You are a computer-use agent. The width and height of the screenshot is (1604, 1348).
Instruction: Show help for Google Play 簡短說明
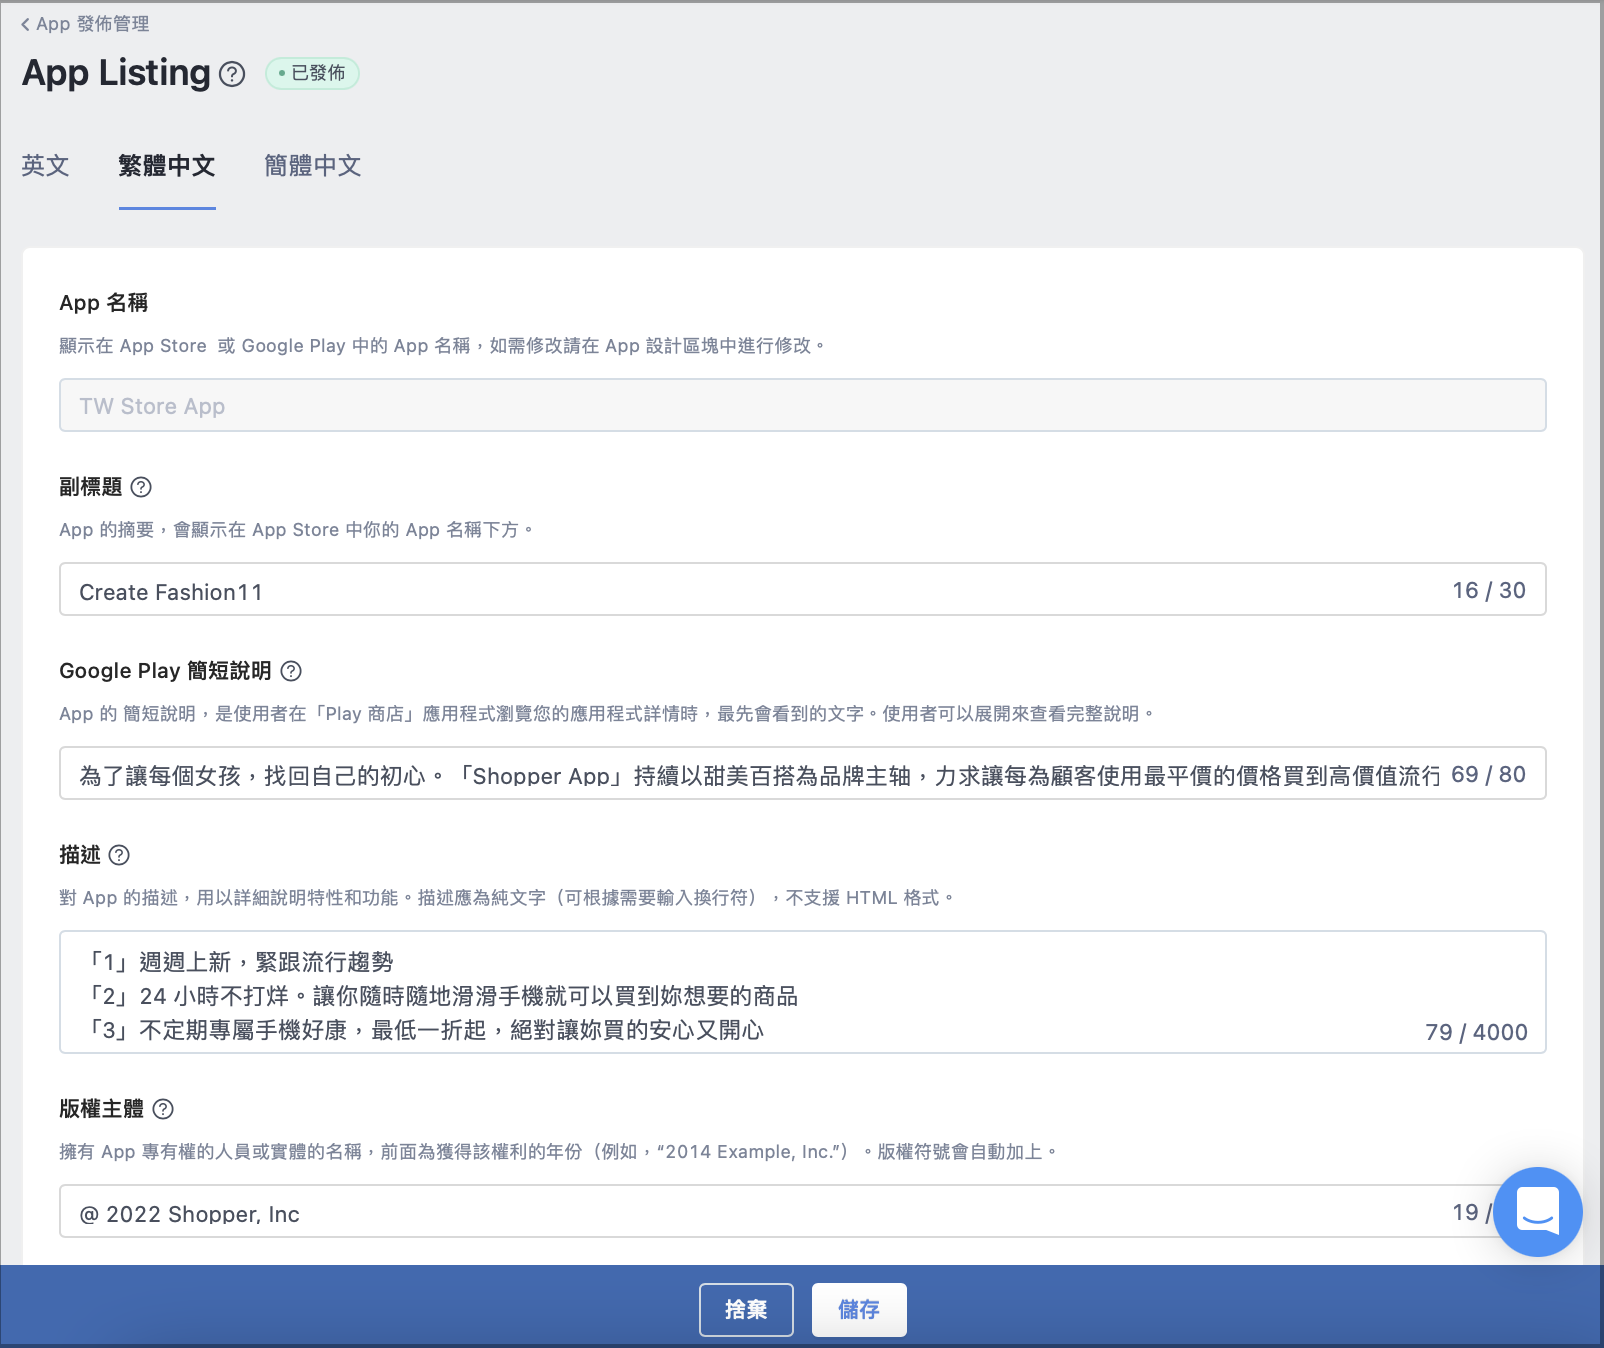(x=291, y=671)
